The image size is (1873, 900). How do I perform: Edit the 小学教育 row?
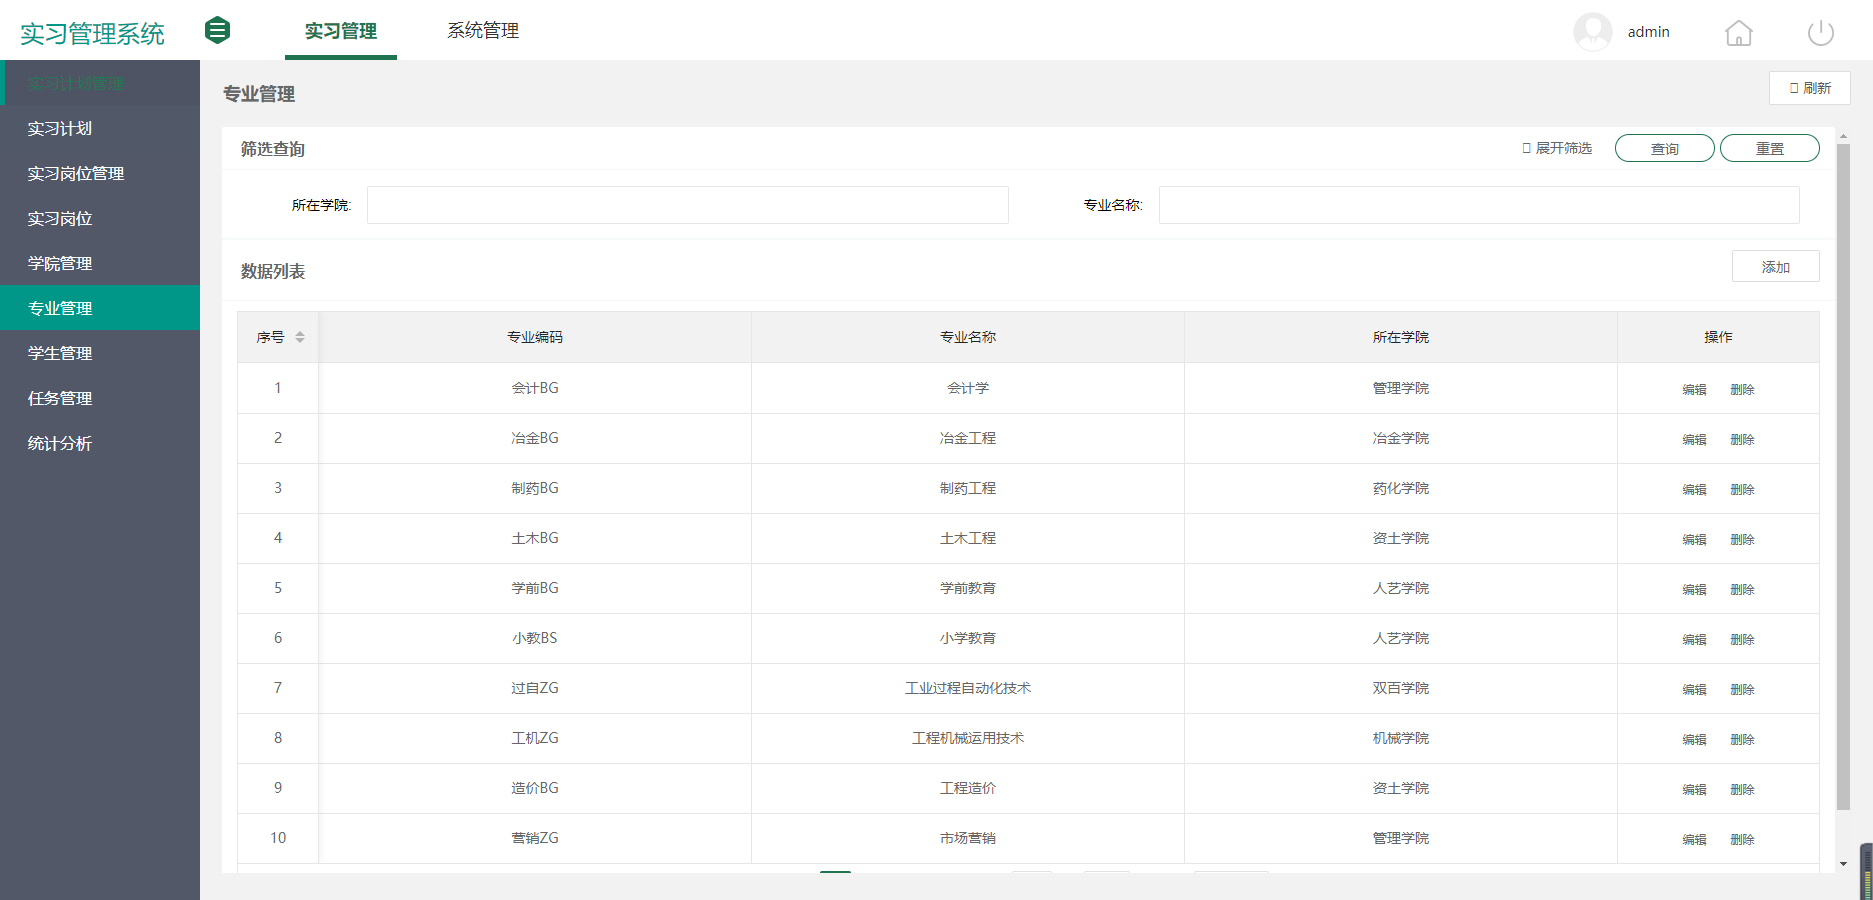coord(1694,639)
